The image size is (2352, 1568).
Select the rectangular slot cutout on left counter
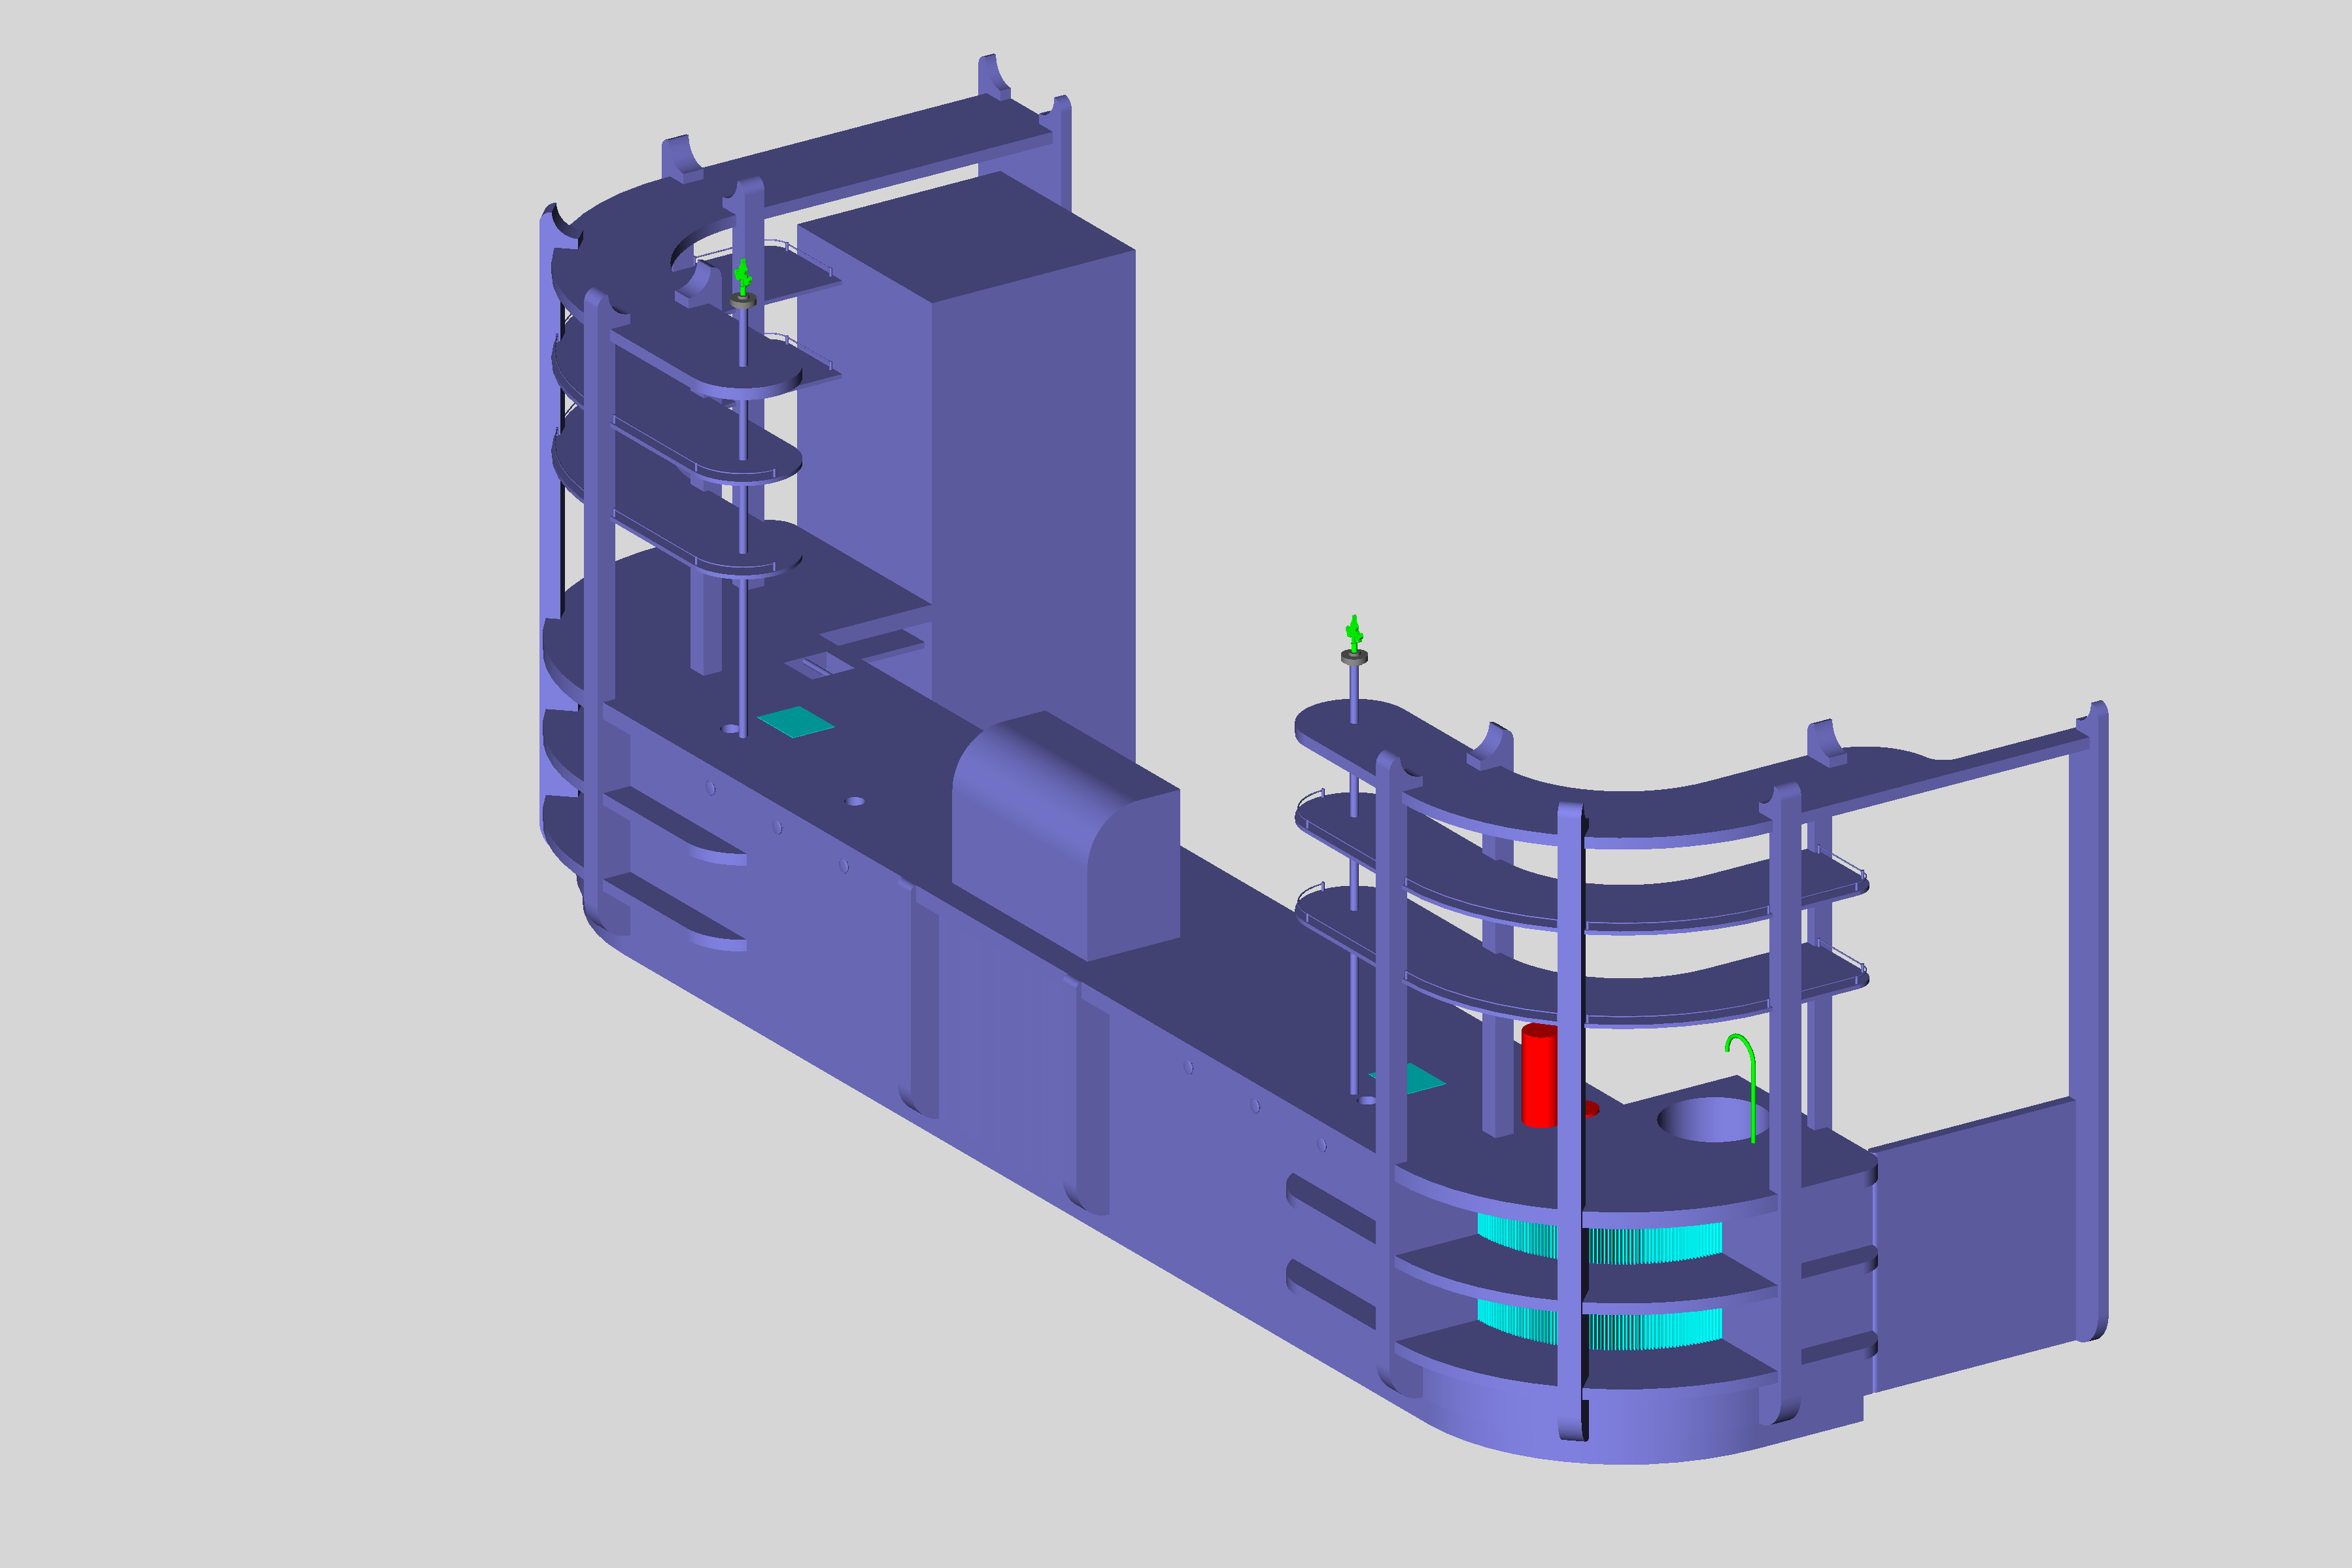(x=818, y=665)
